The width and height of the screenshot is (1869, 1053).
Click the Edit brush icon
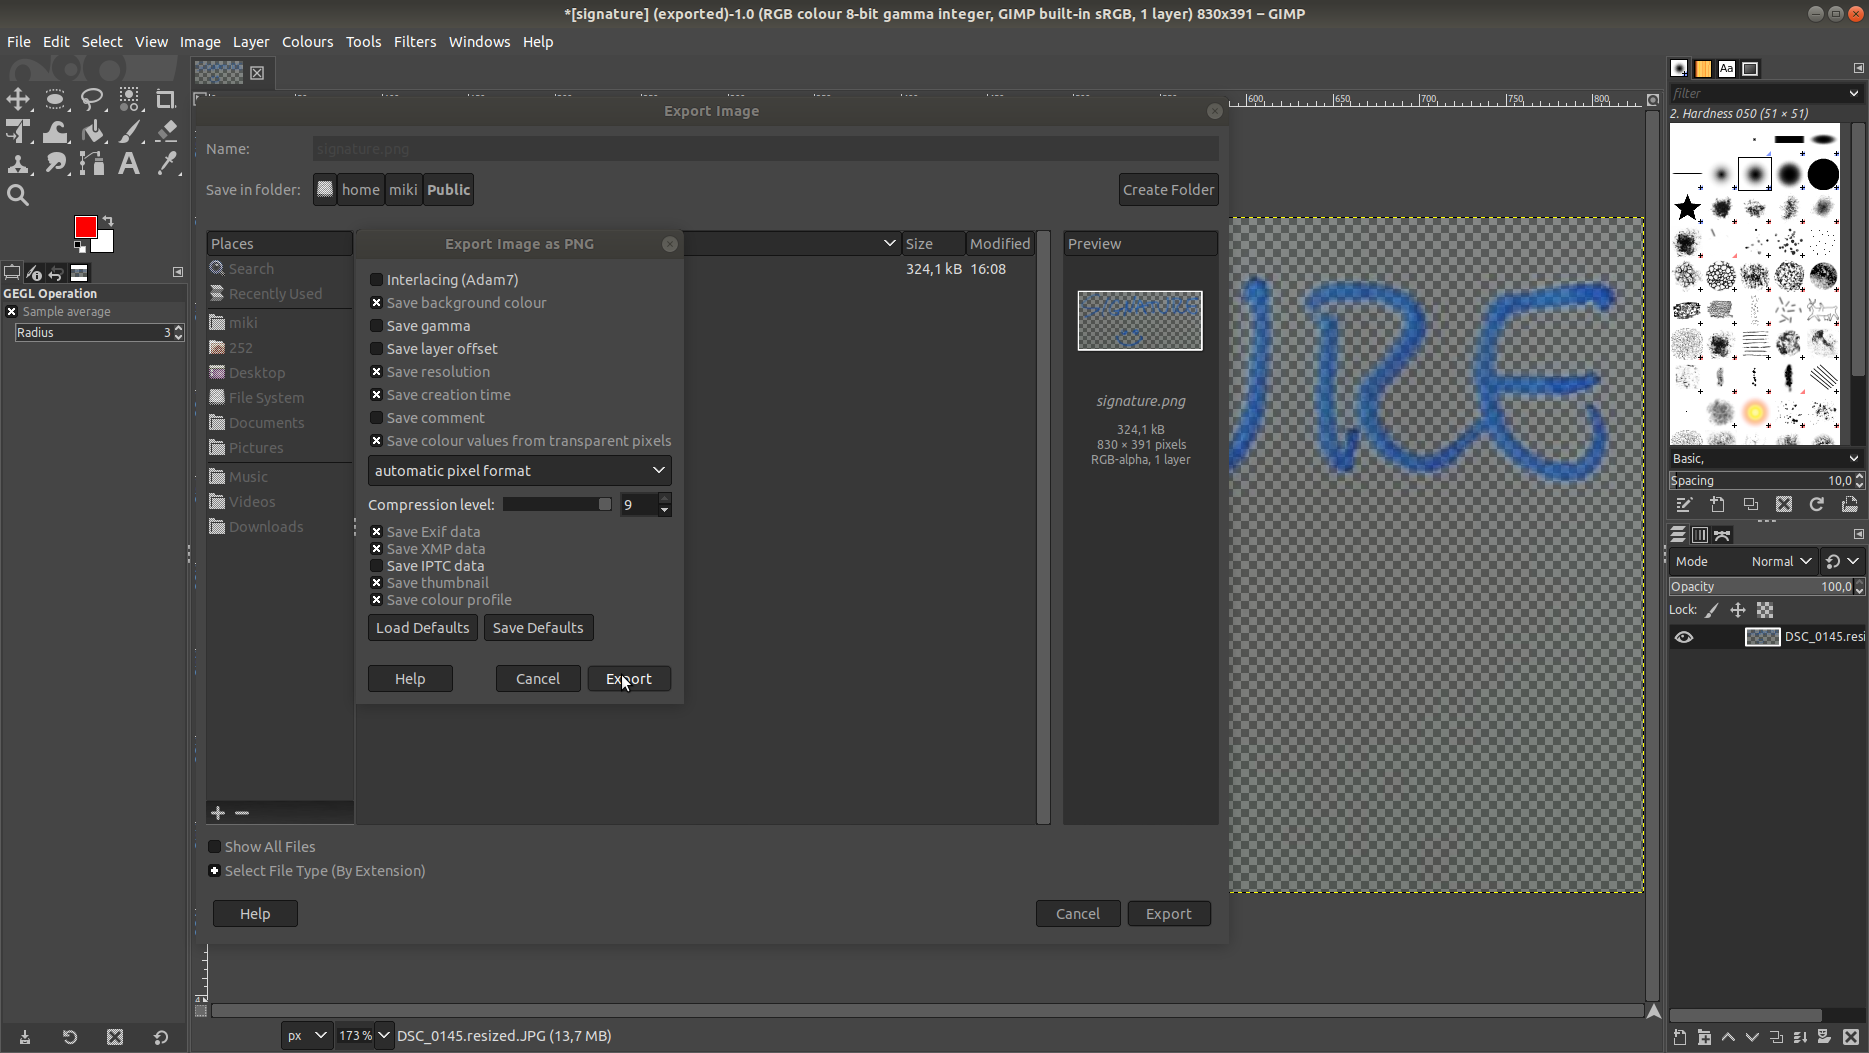point(1684,505)
